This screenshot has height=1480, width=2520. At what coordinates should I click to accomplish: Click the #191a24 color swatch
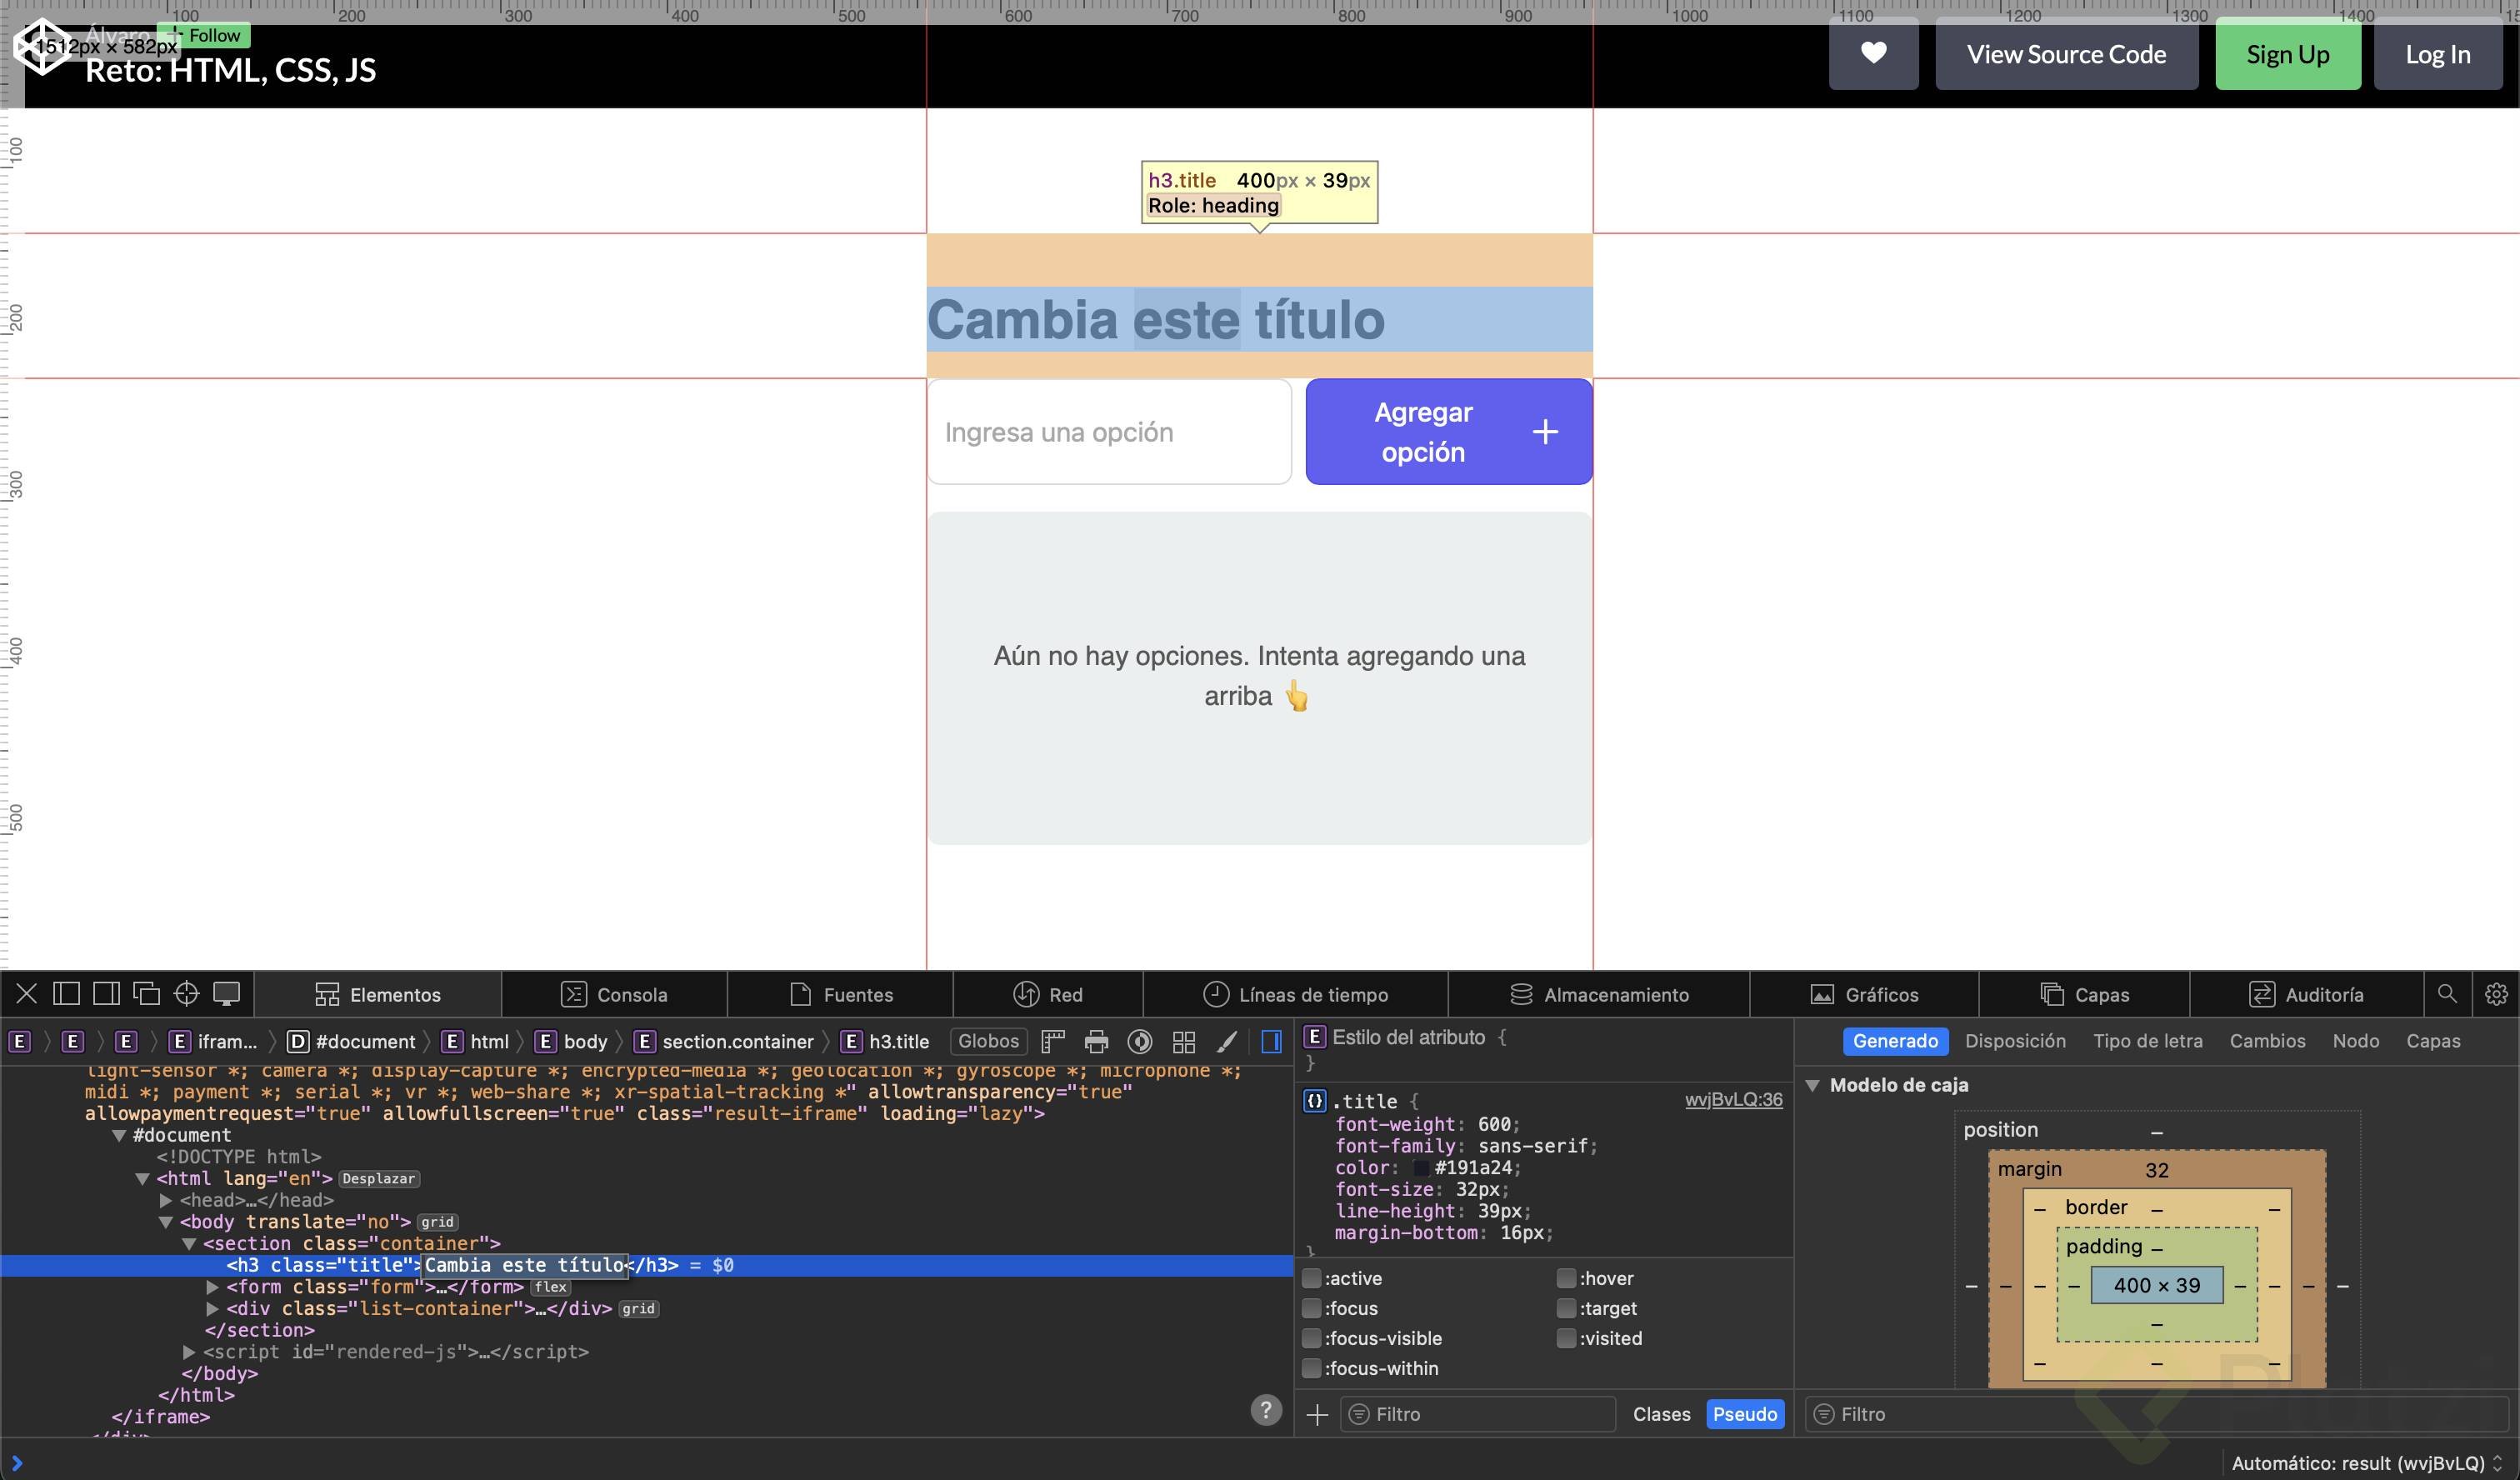click(1421, 1168)
